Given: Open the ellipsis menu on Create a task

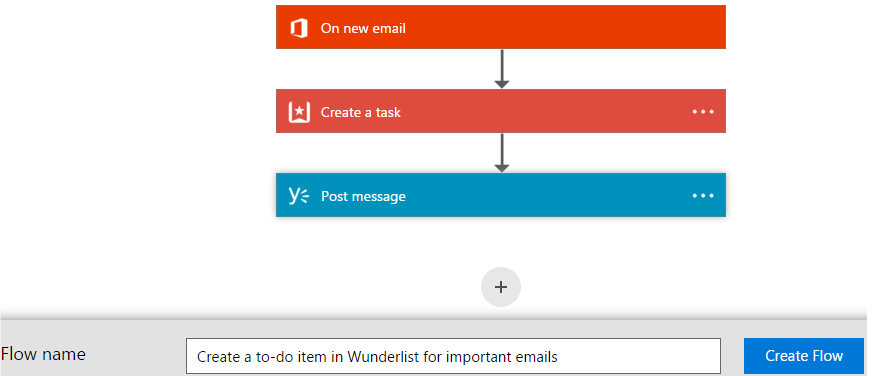Looking at the screenshot, I should pyautogui.click(x=703, y=112).
